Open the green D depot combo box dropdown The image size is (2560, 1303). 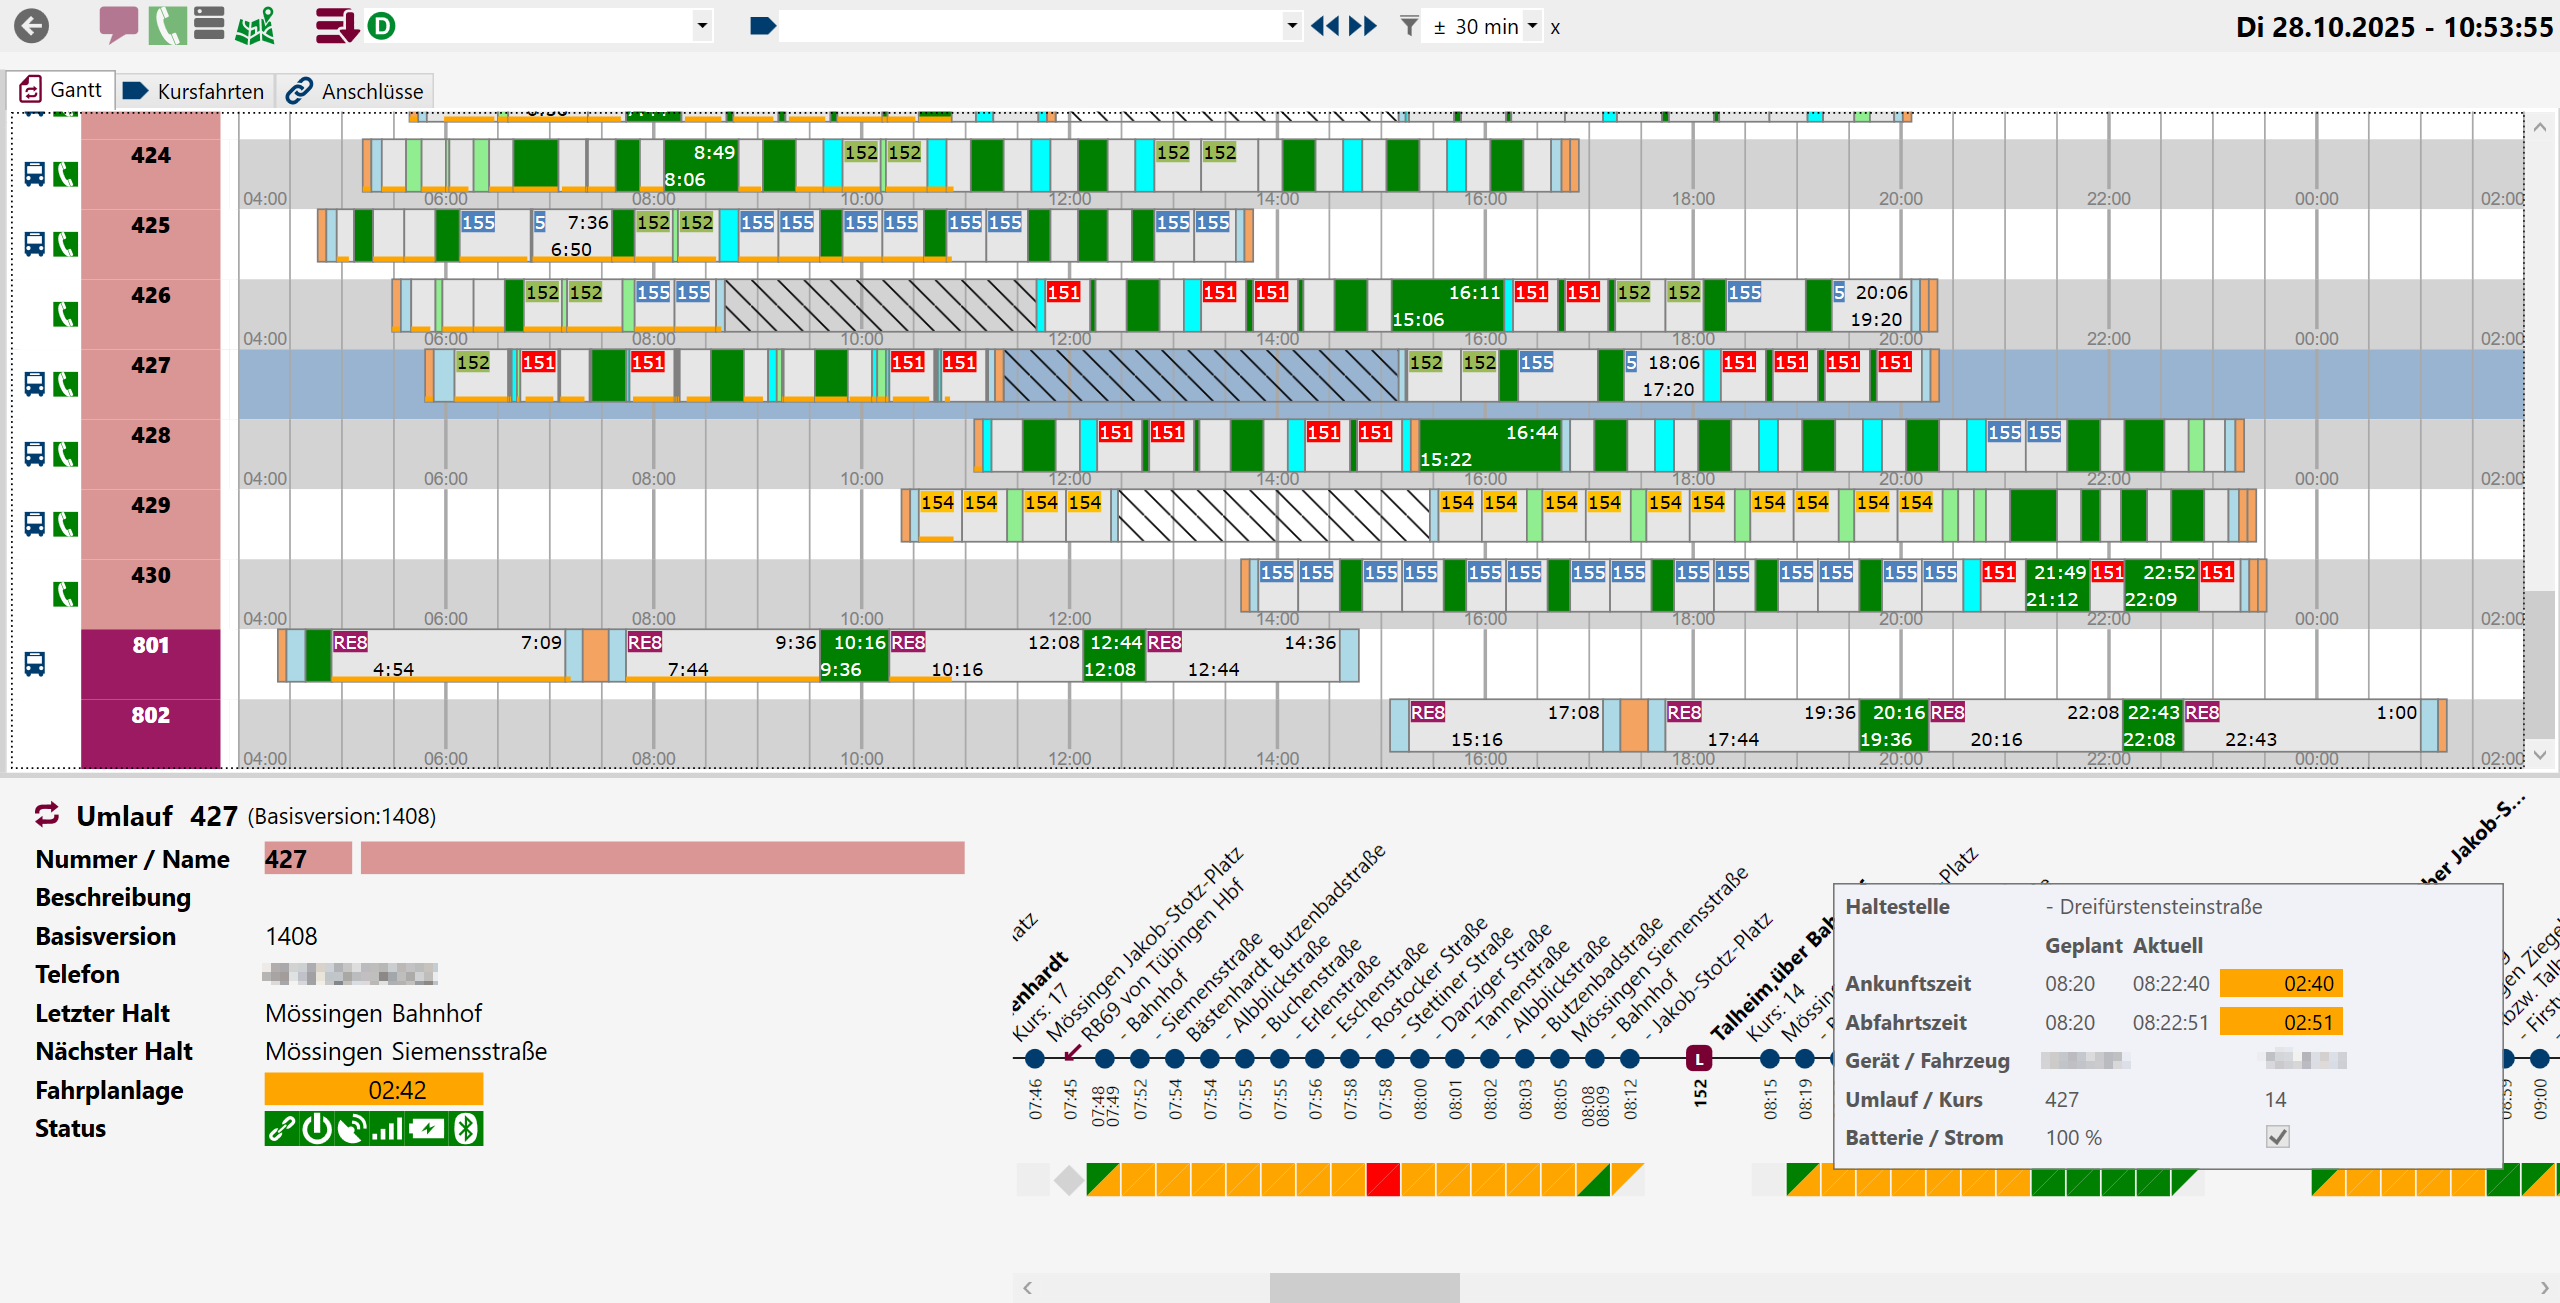pos(702,26)
